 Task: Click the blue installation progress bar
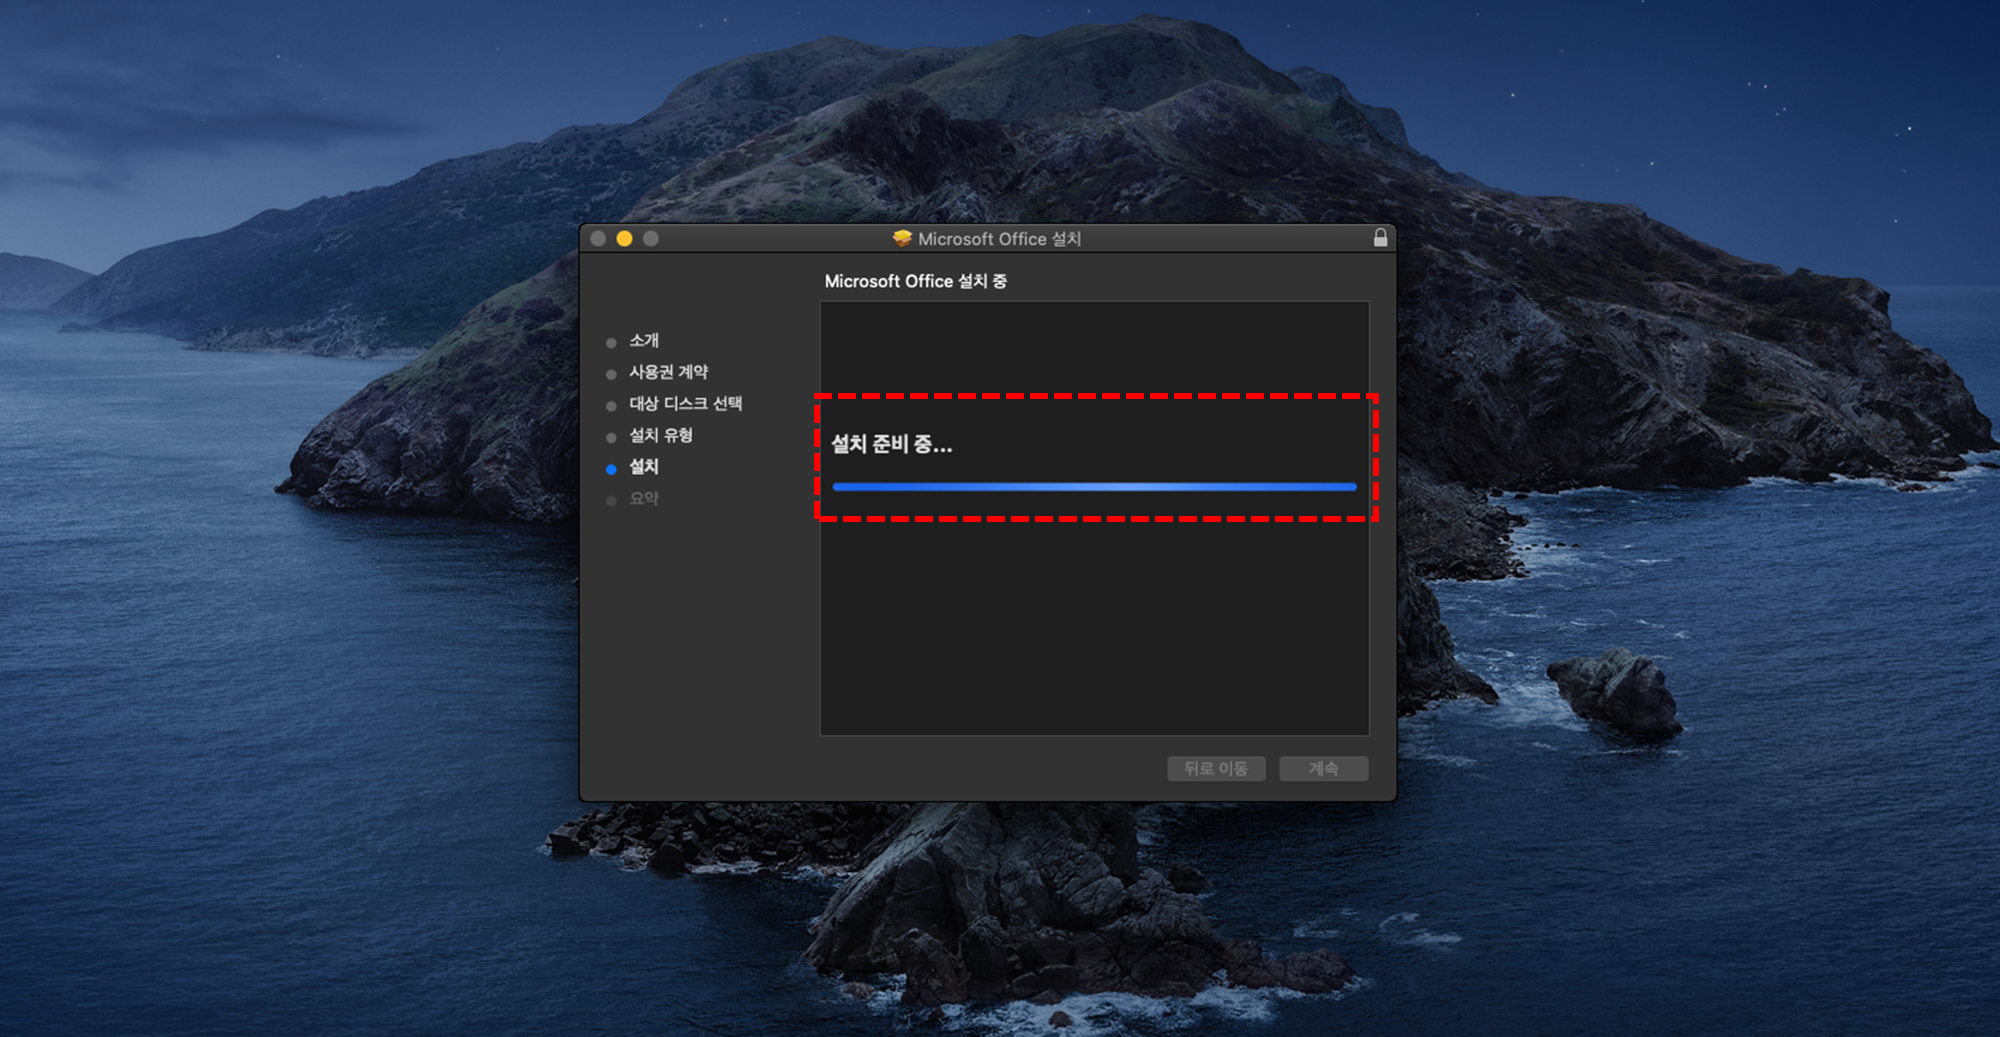(1094, 487)
